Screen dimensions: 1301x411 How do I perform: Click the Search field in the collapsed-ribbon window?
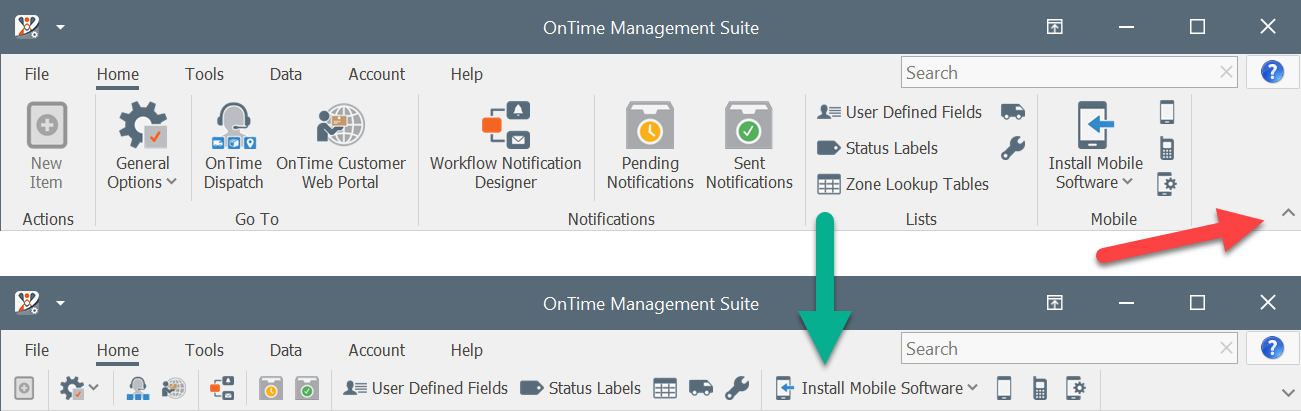click(1070, 349)
